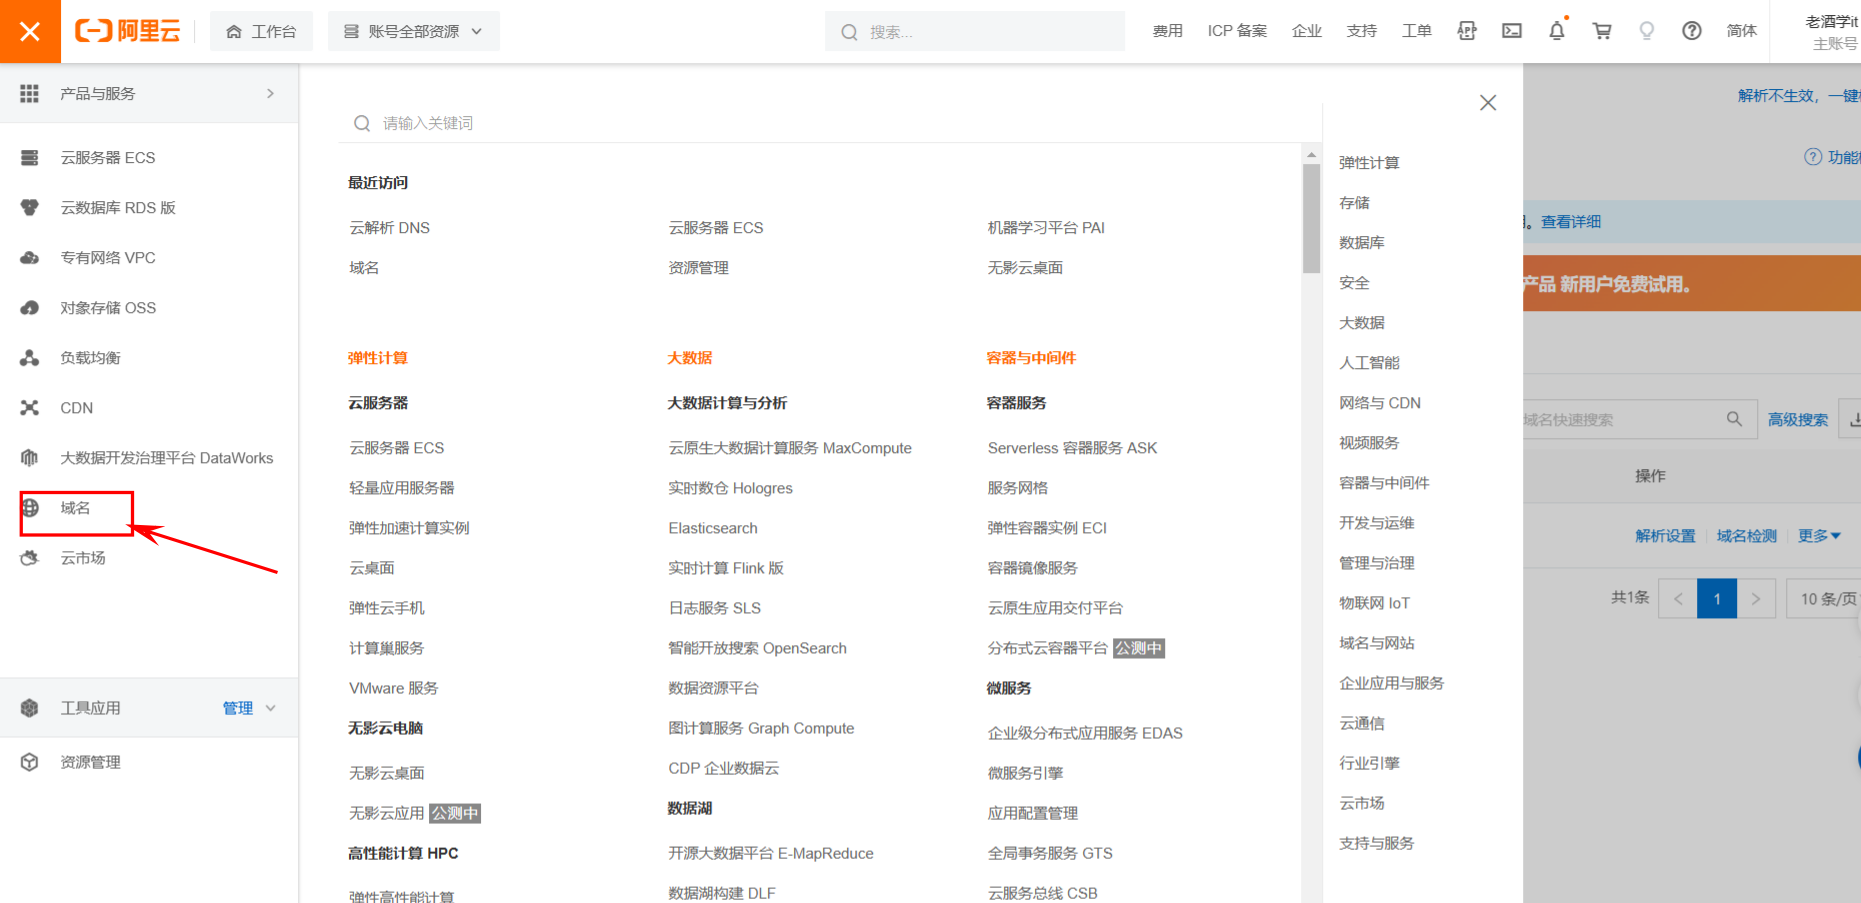The width and height of the screenshot is (1861, 903).
Task: Open the Cloud Shell terminal icon
Action: [x=1512, y=31]
